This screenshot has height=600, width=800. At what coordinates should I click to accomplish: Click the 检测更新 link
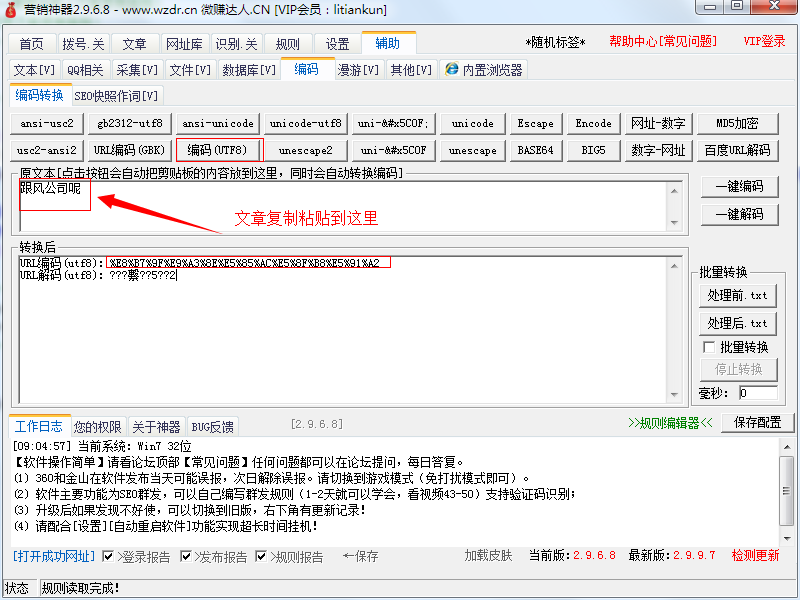point(755,556)
